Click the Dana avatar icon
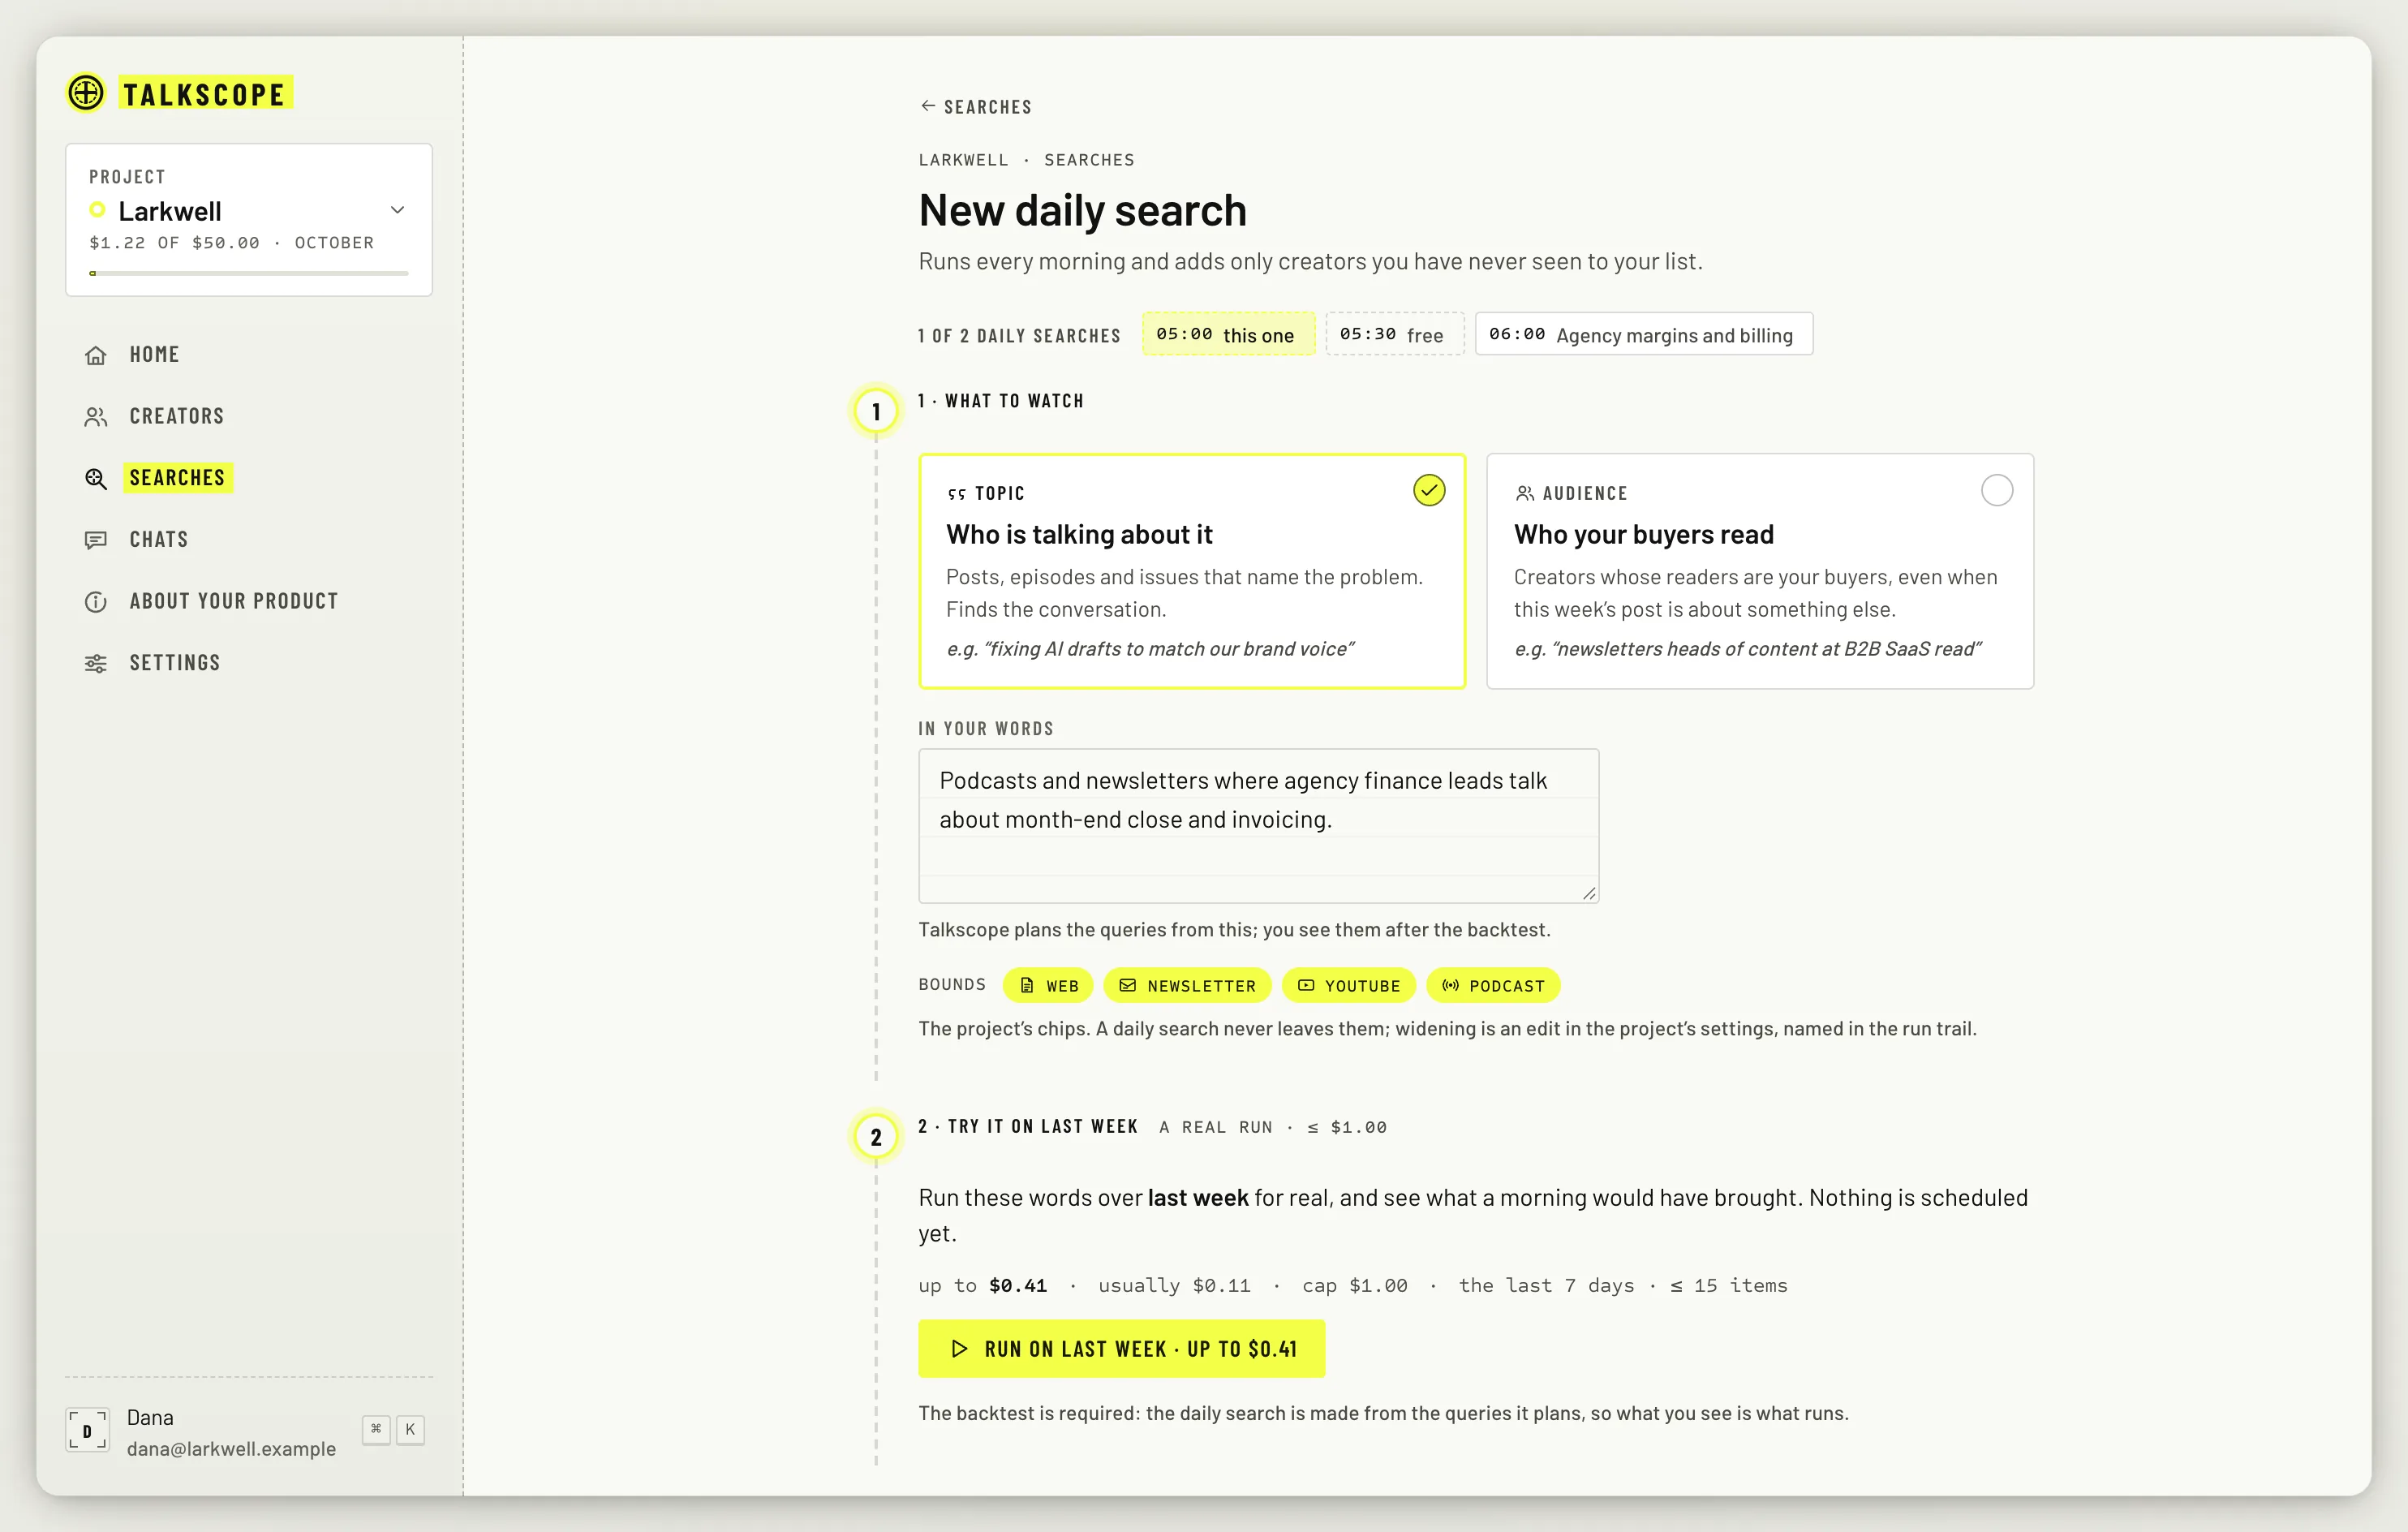Viewport: 2408px width, 1532px height. pos(87,1431)
